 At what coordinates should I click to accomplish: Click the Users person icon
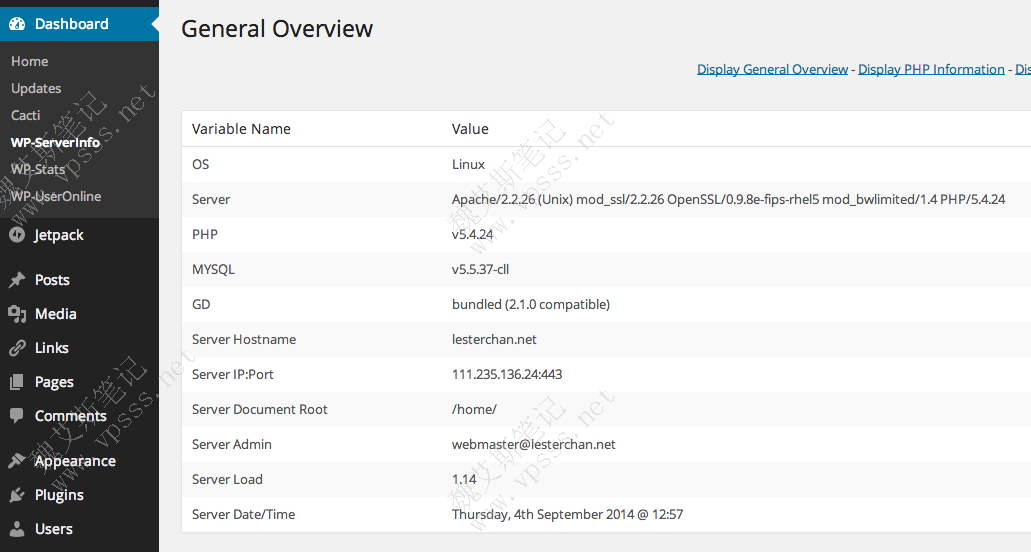point(17,529)
